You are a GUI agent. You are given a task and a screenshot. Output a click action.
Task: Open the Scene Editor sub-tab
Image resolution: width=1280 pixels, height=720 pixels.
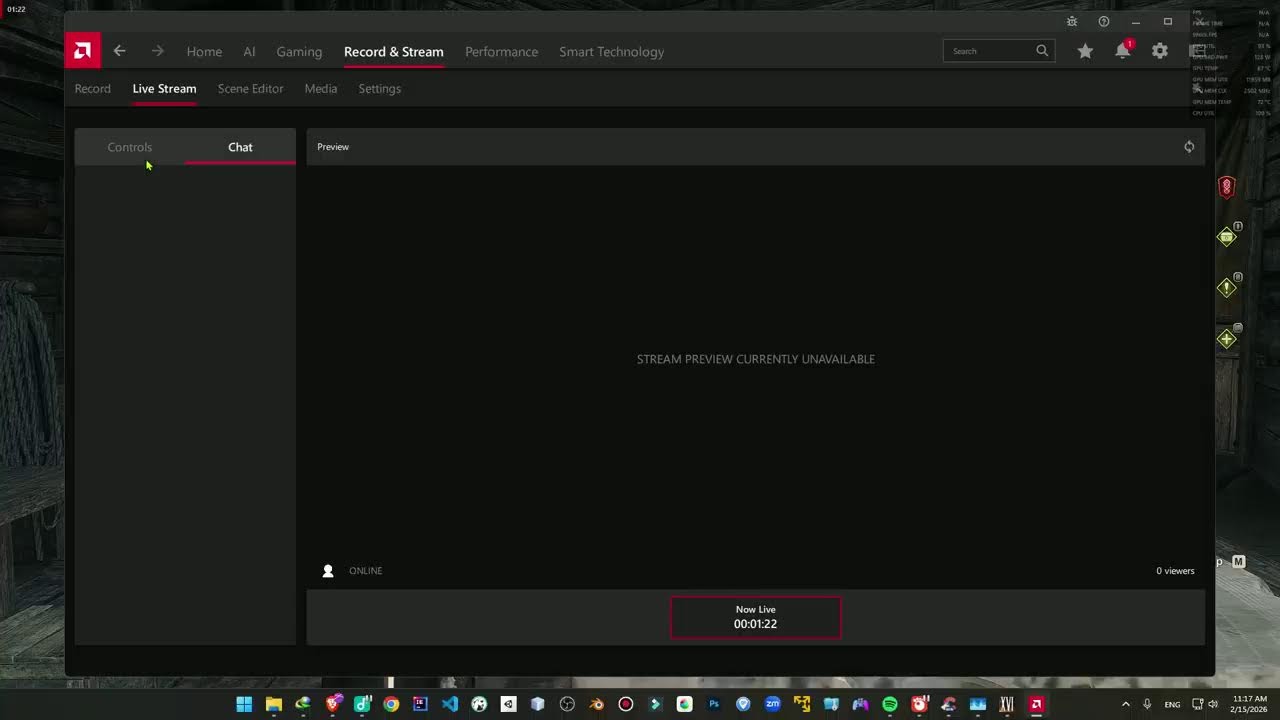coord(250,89)
